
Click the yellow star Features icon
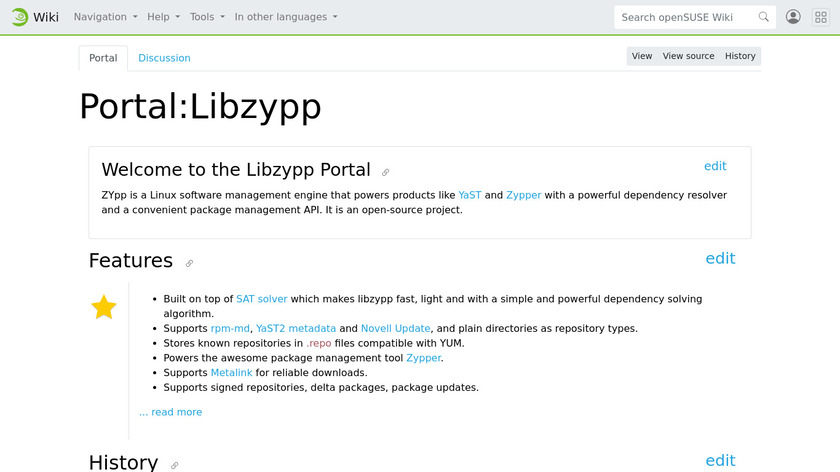point(104,308)
